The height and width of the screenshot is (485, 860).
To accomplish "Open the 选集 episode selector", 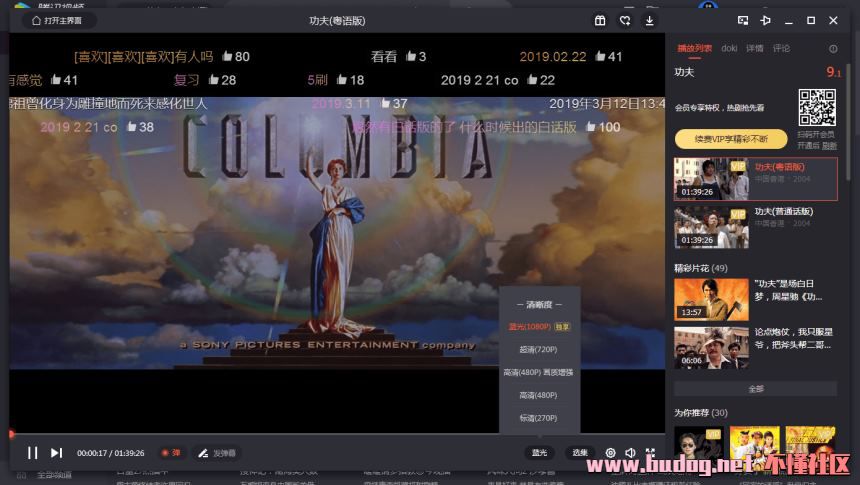I will [x=580, y=453].
